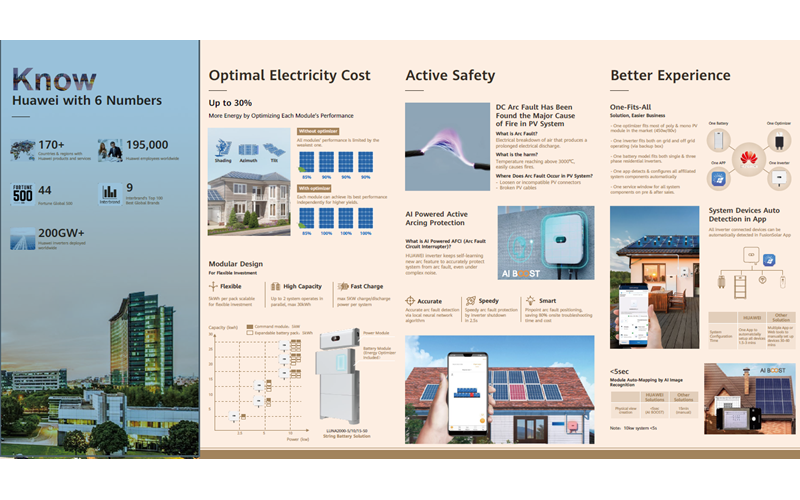The image size is (800, 500).
Task: Click the capacity versus power chart
Action: tap(260, 384)
